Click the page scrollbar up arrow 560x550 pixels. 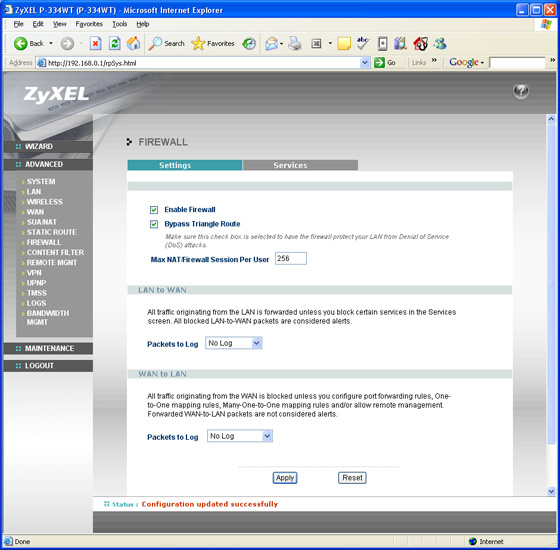tap(551, 119)
